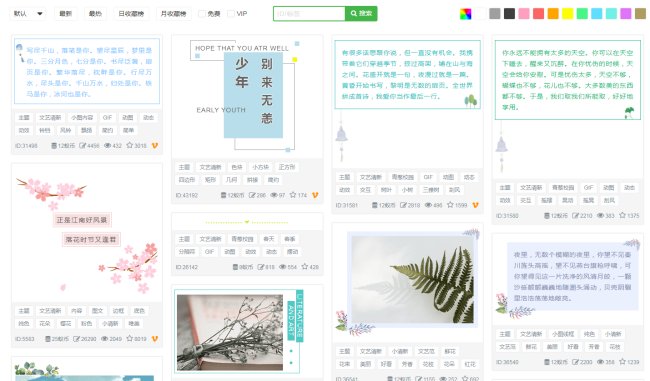Filter by the light gray swatch
Screen dimensions: 650x381
pos(495,14)
